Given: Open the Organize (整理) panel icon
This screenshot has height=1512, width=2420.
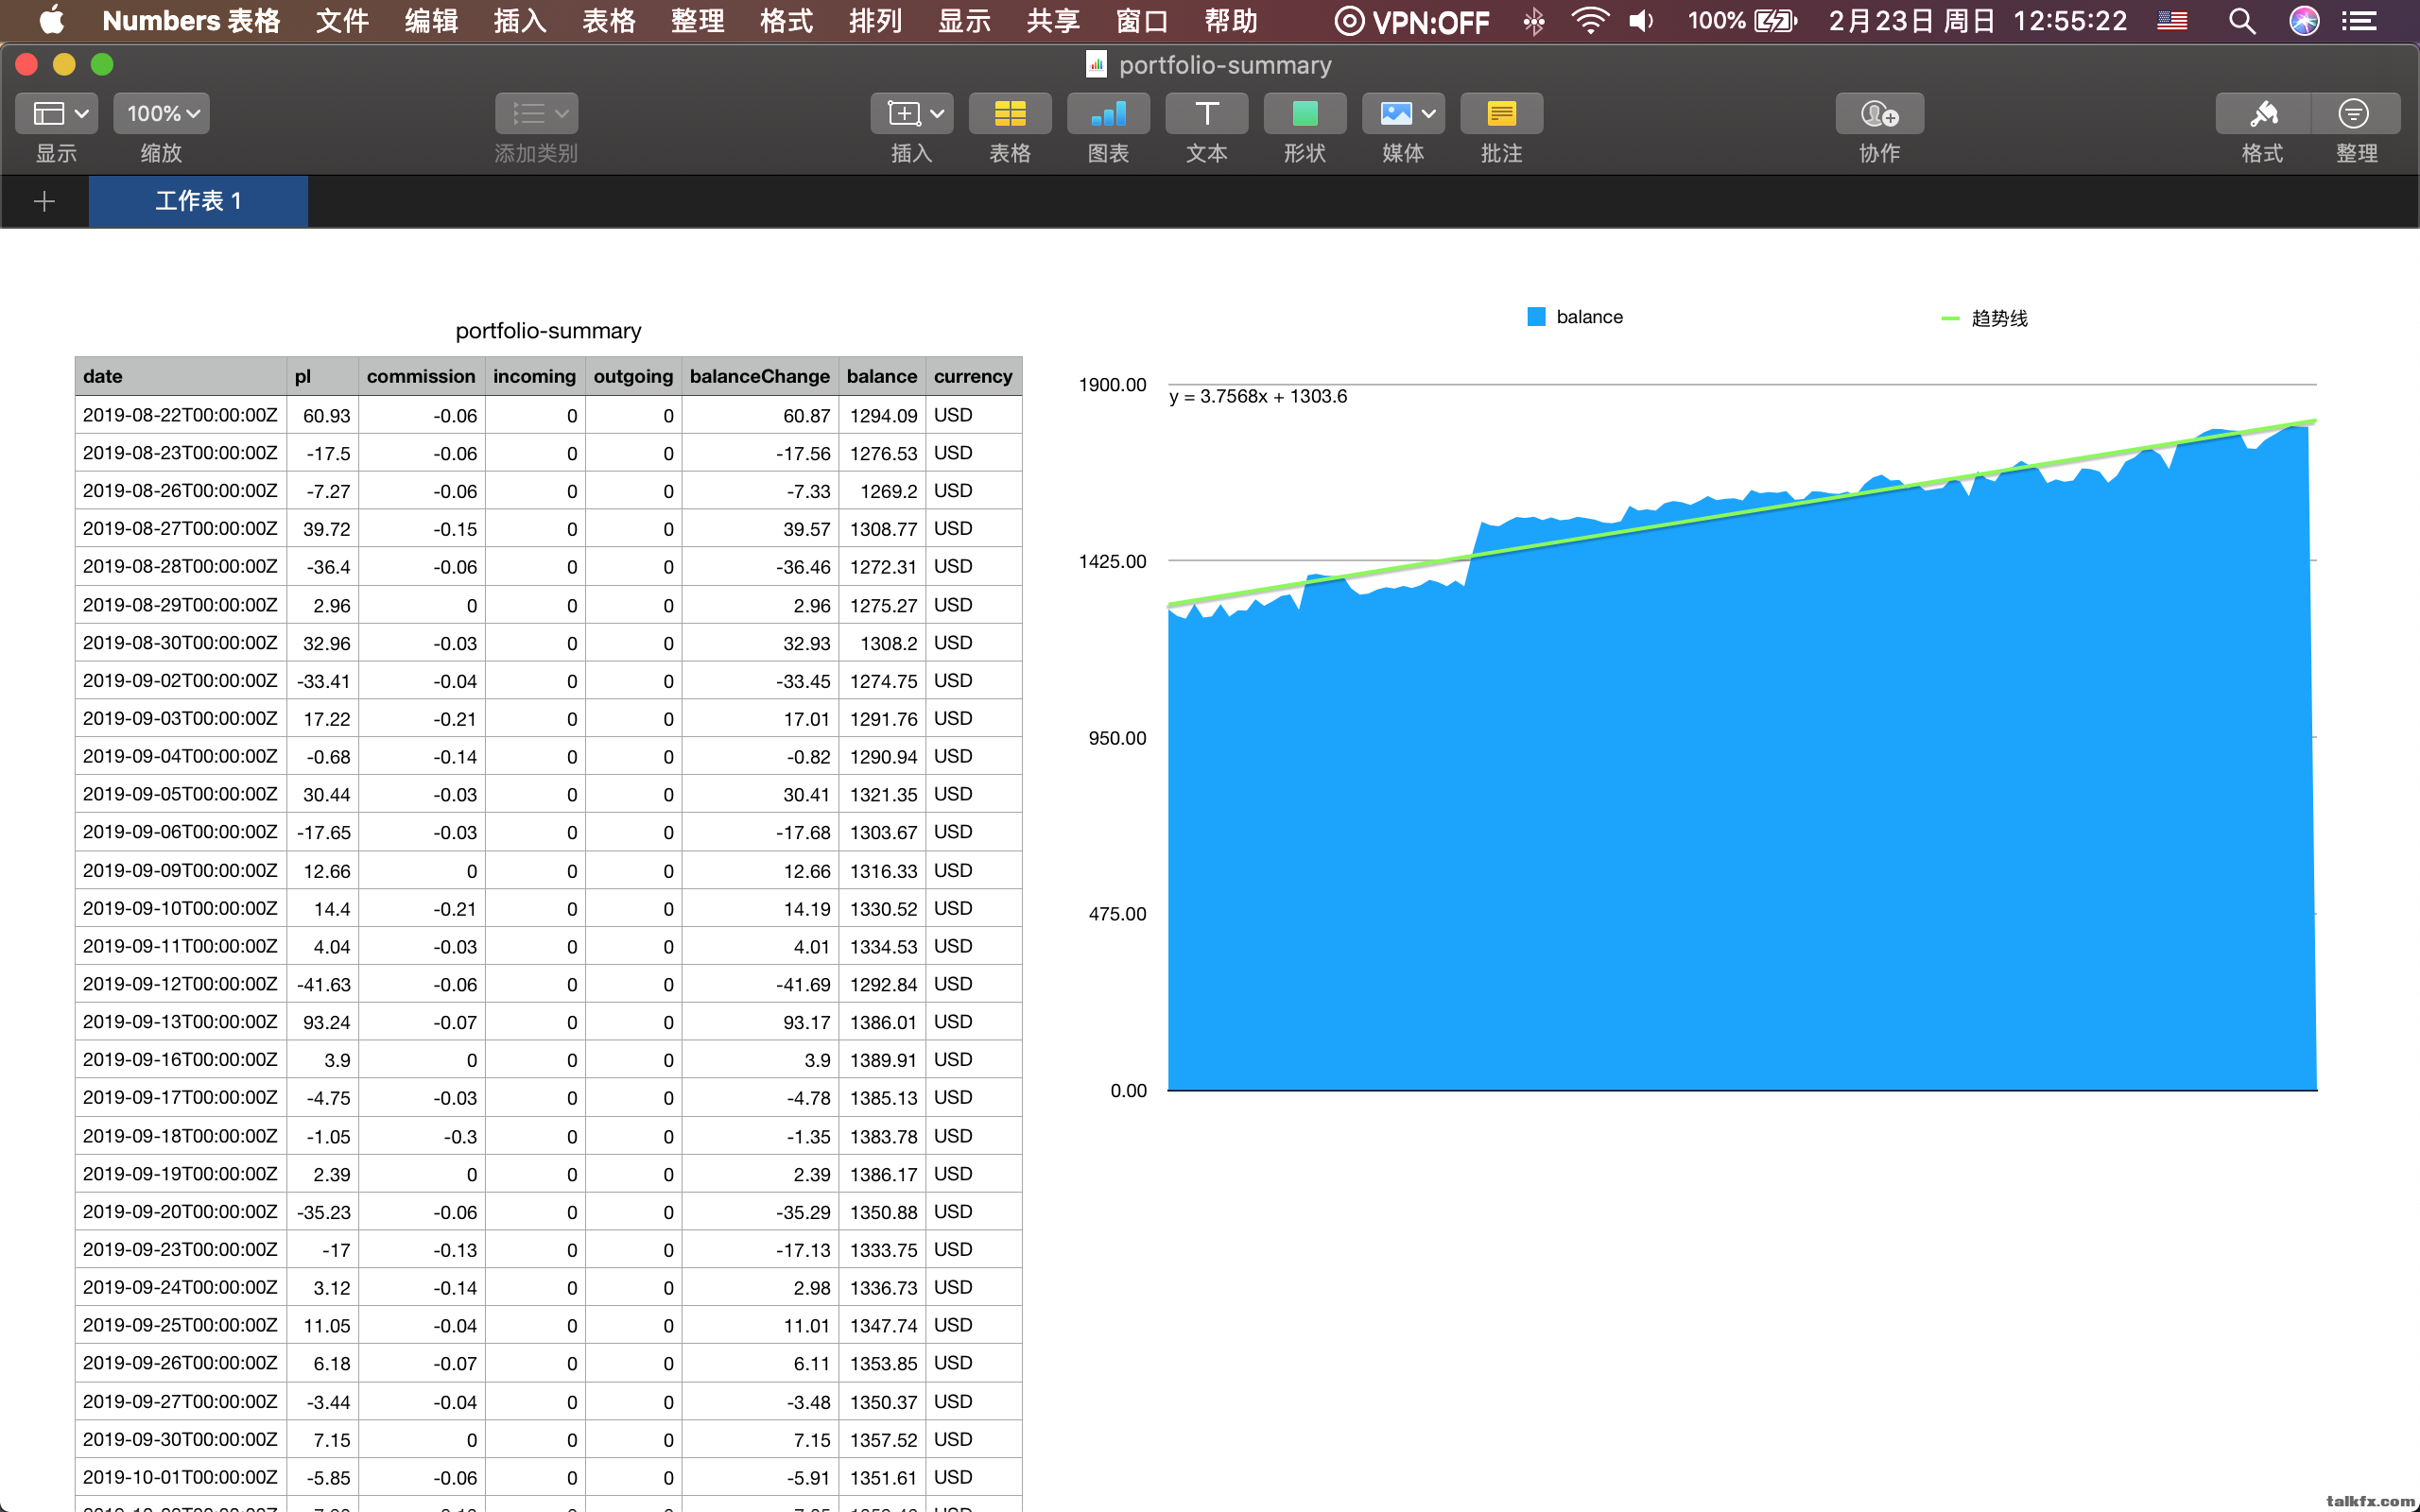Looking at the screenshot, I should pos(2355,114).
